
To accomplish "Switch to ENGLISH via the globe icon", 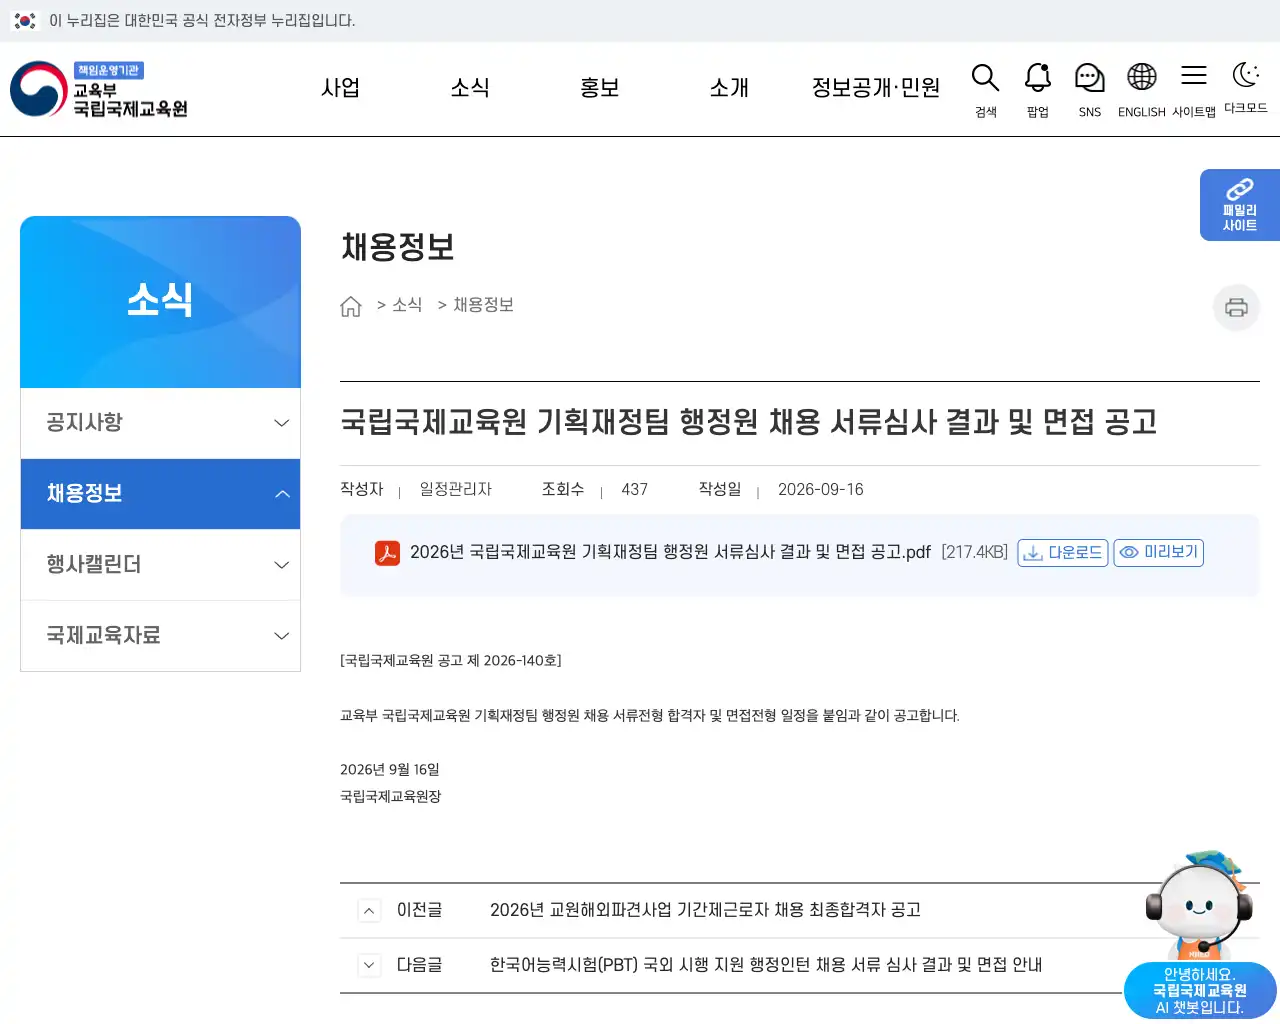I will [x=1141, y=77].
